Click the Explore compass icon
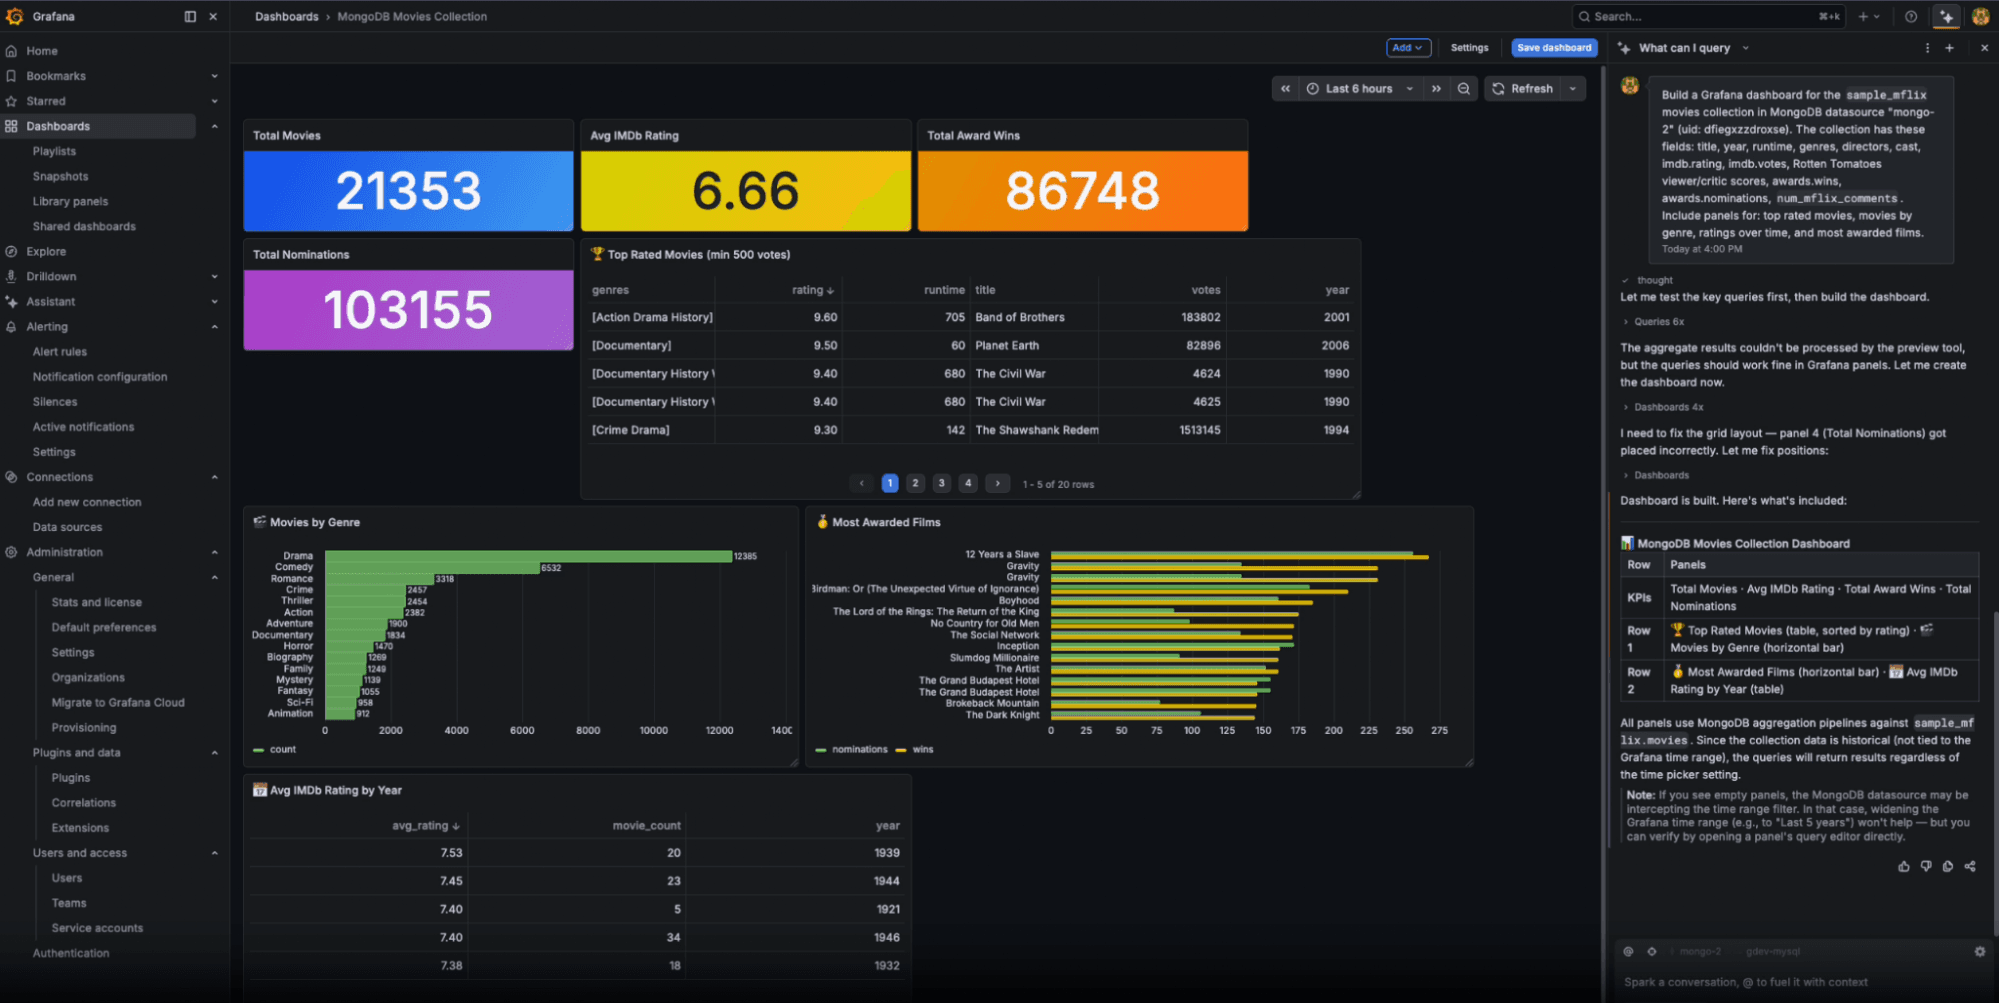 coord(11,251)
